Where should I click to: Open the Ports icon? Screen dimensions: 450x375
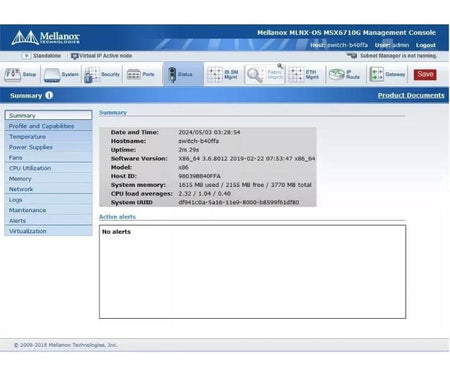pyautogui.click(x=134, y=74)
